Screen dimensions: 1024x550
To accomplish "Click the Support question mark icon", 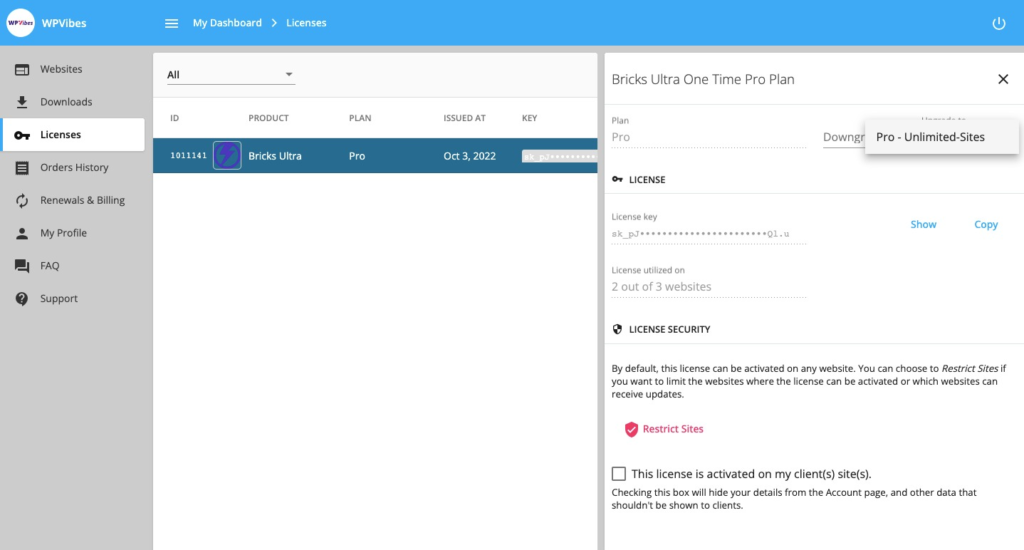I will 22,299.
